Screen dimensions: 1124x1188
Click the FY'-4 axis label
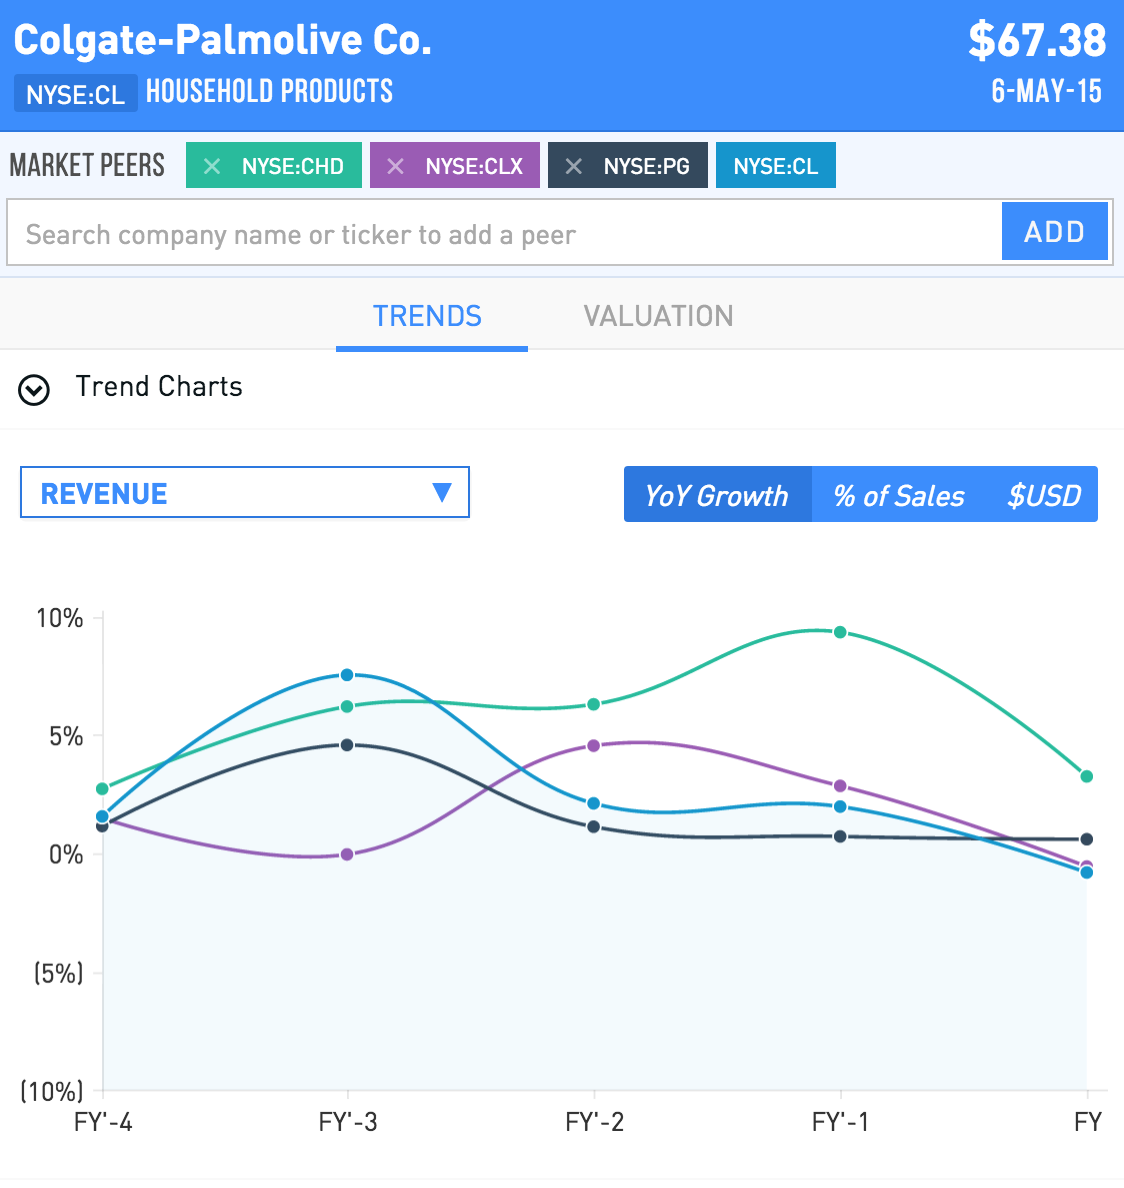coord(103,1121)
